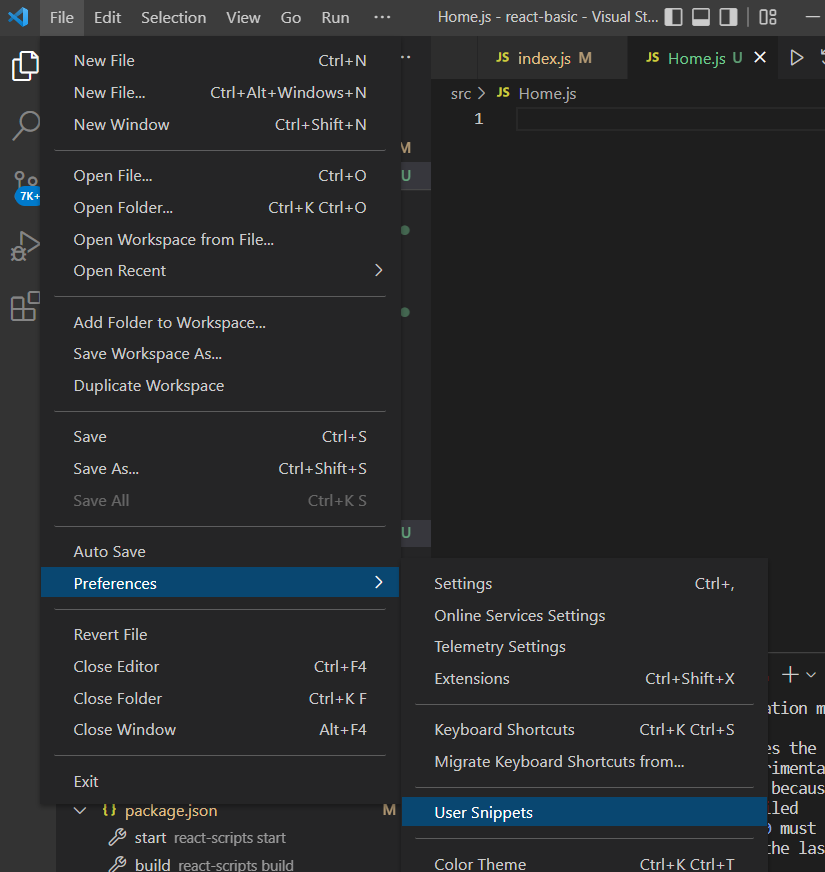
Task: Toggle the secondary side bar layout icon
Action: (728, 17)
